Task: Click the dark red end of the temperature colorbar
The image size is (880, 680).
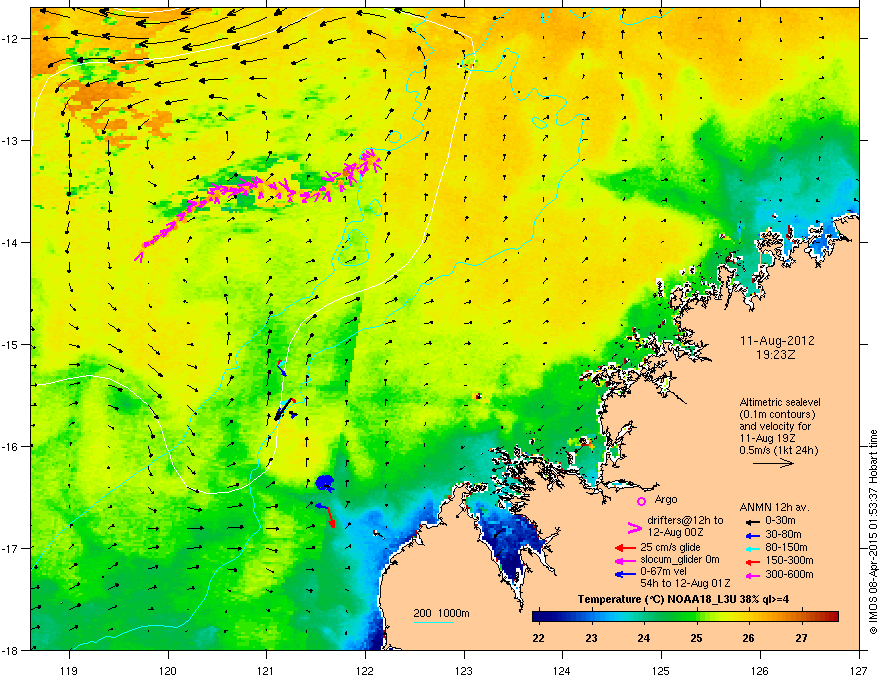Action: coord(833,617)
